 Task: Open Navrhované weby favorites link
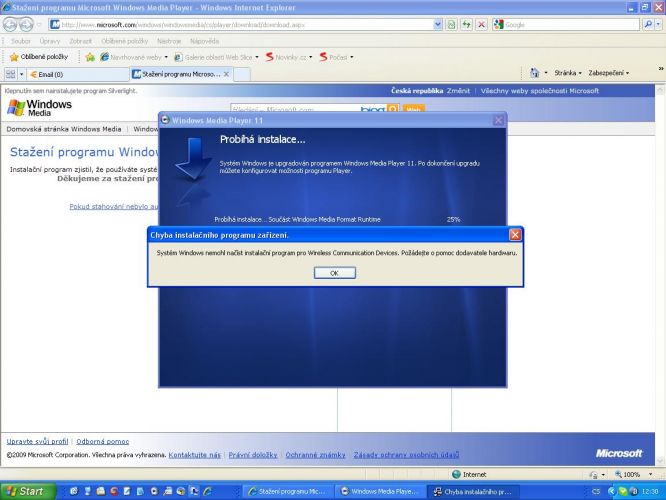coord(134,57)
